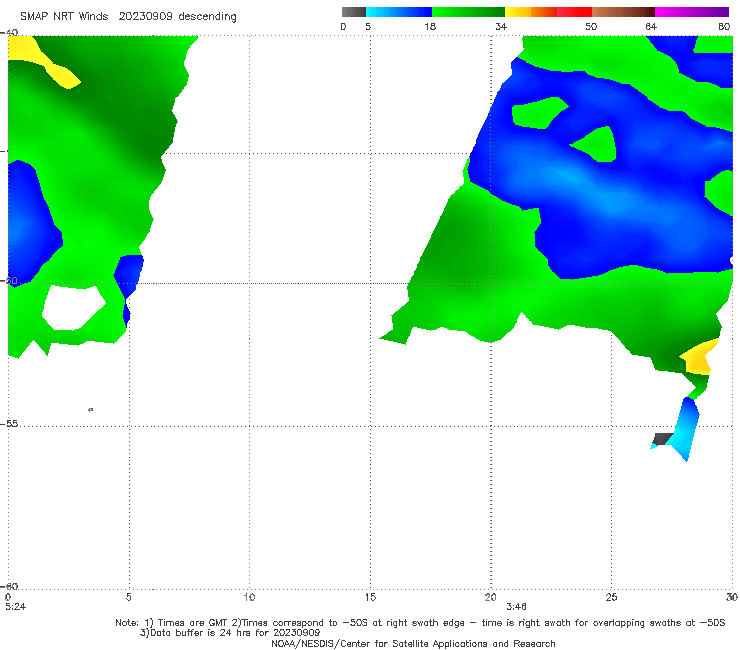Click the colorbar label "80"

tap(724, 26)
